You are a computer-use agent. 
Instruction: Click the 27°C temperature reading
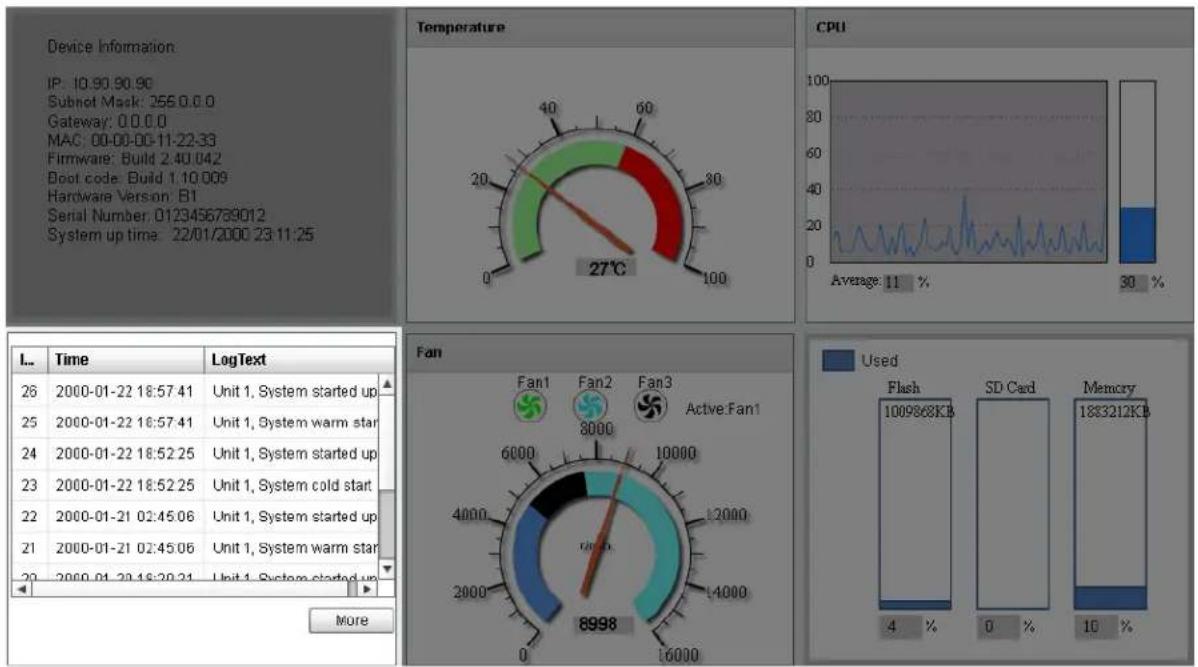(x=607, y=268)
